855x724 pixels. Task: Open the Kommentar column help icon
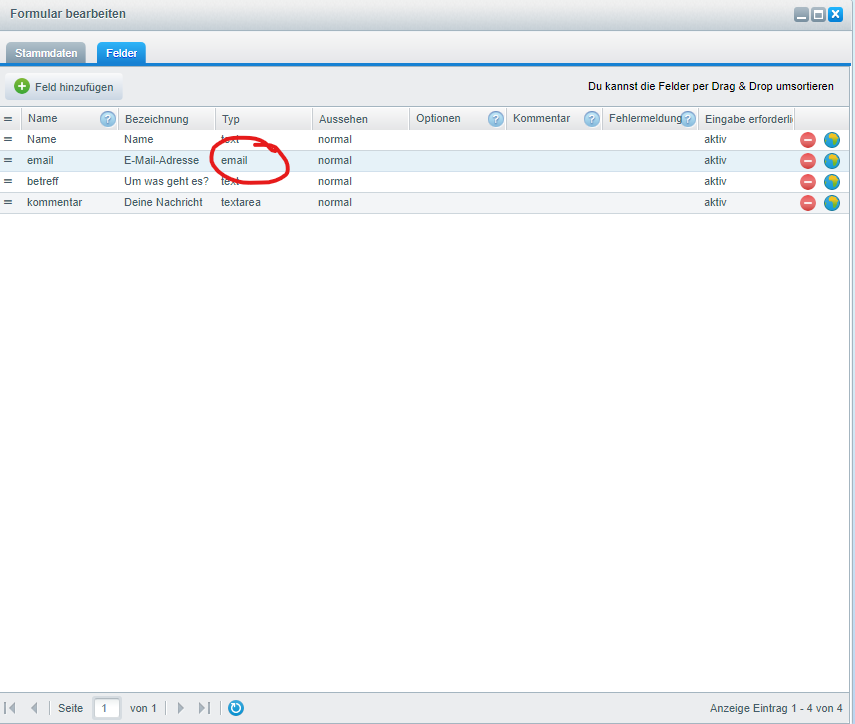592,119
